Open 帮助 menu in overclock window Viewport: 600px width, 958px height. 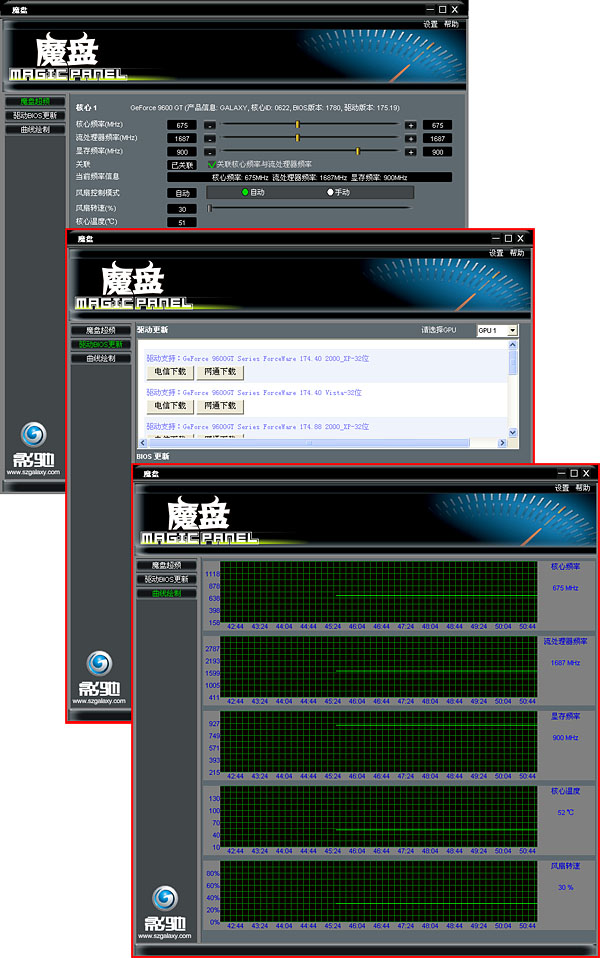click(x=451, y=24)
